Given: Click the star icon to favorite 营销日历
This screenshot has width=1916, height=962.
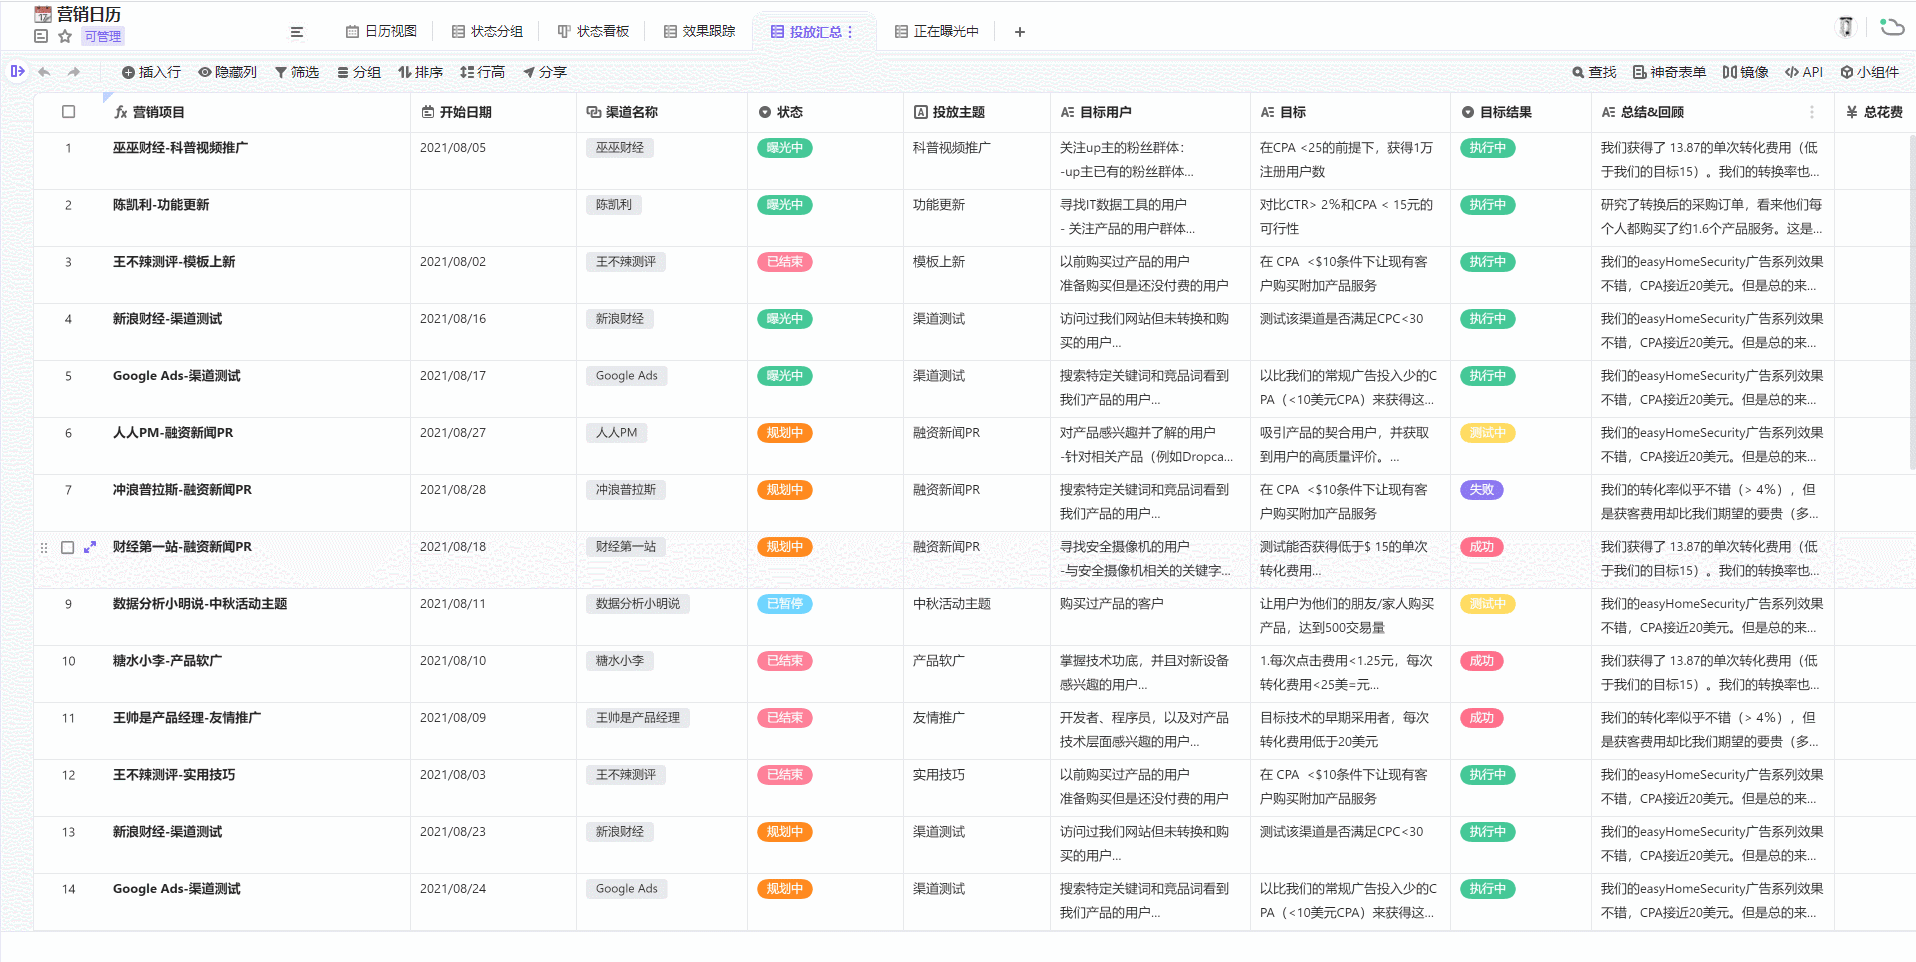Looking at the screenshot, I should [65, 36].
